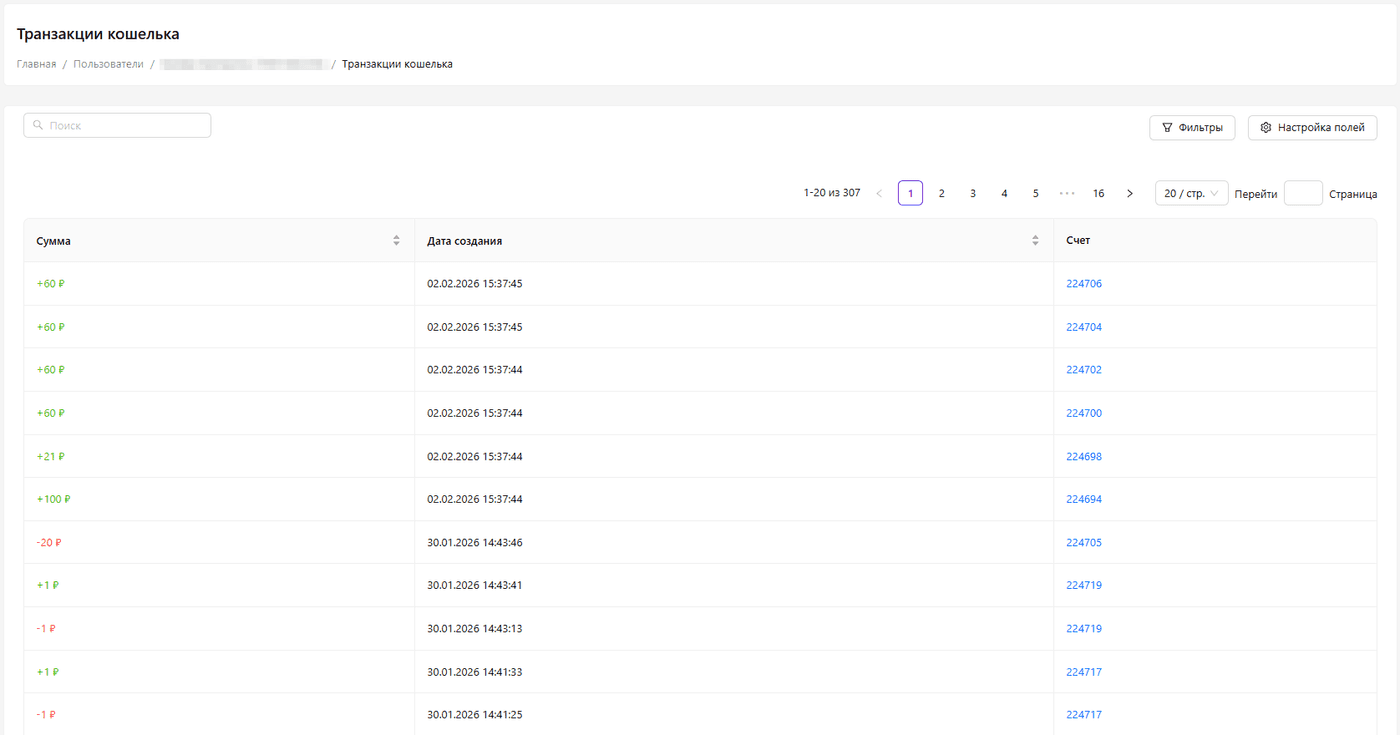
Task: Open the Главная breadcrumb link
Action: (x=36, y=64)
